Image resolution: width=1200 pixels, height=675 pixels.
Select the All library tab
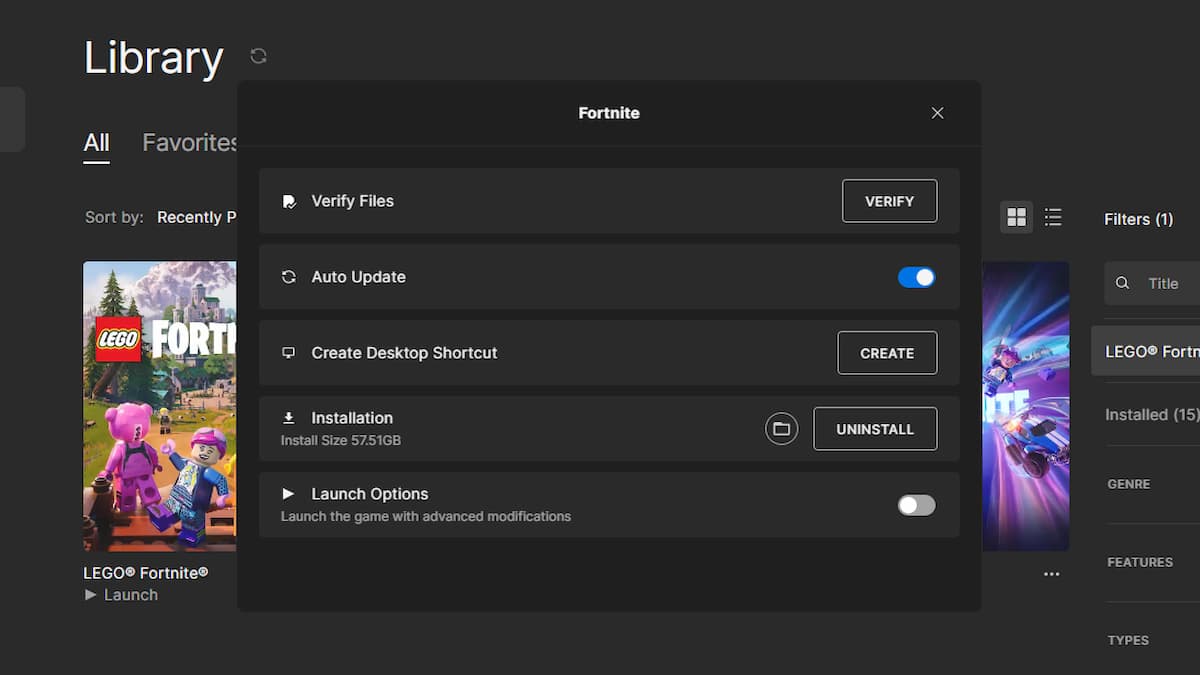click(x=96, y=143)
